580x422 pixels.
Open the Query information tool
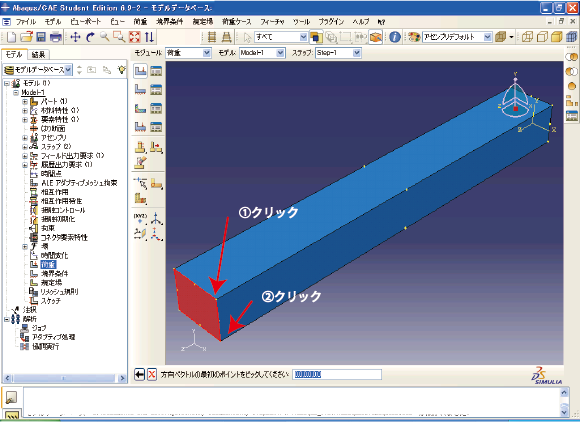pos(395,37)
